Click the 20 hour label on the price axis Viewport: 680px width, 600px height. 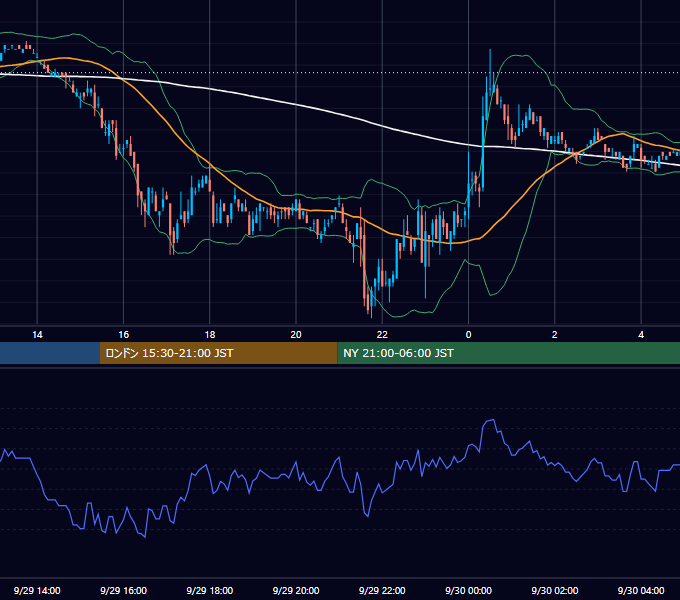296,335
